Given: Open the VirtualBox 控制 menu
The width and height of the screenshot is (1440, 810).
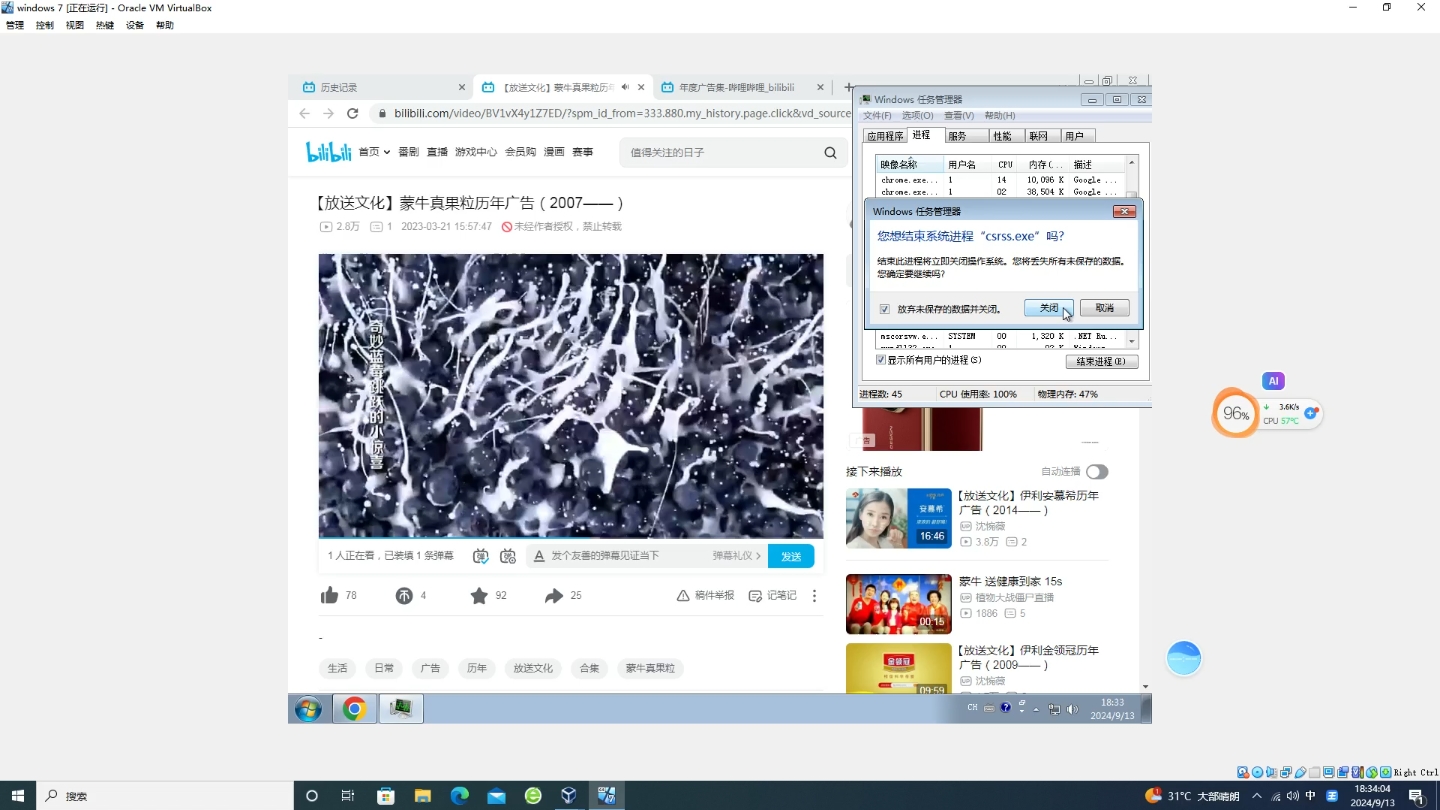Looking at the screenshot, I should click(45, 25).
